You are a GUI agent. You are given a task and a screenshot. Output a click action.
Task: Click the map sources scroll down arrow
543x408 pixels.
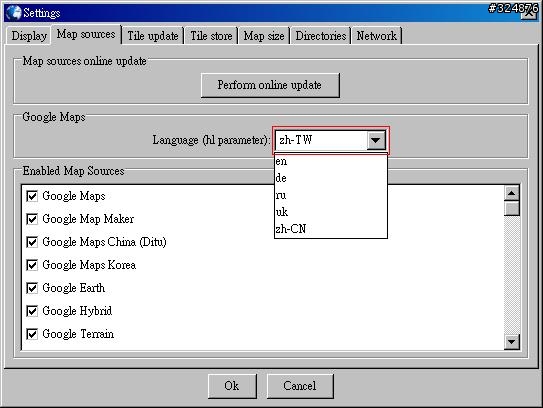511,342
